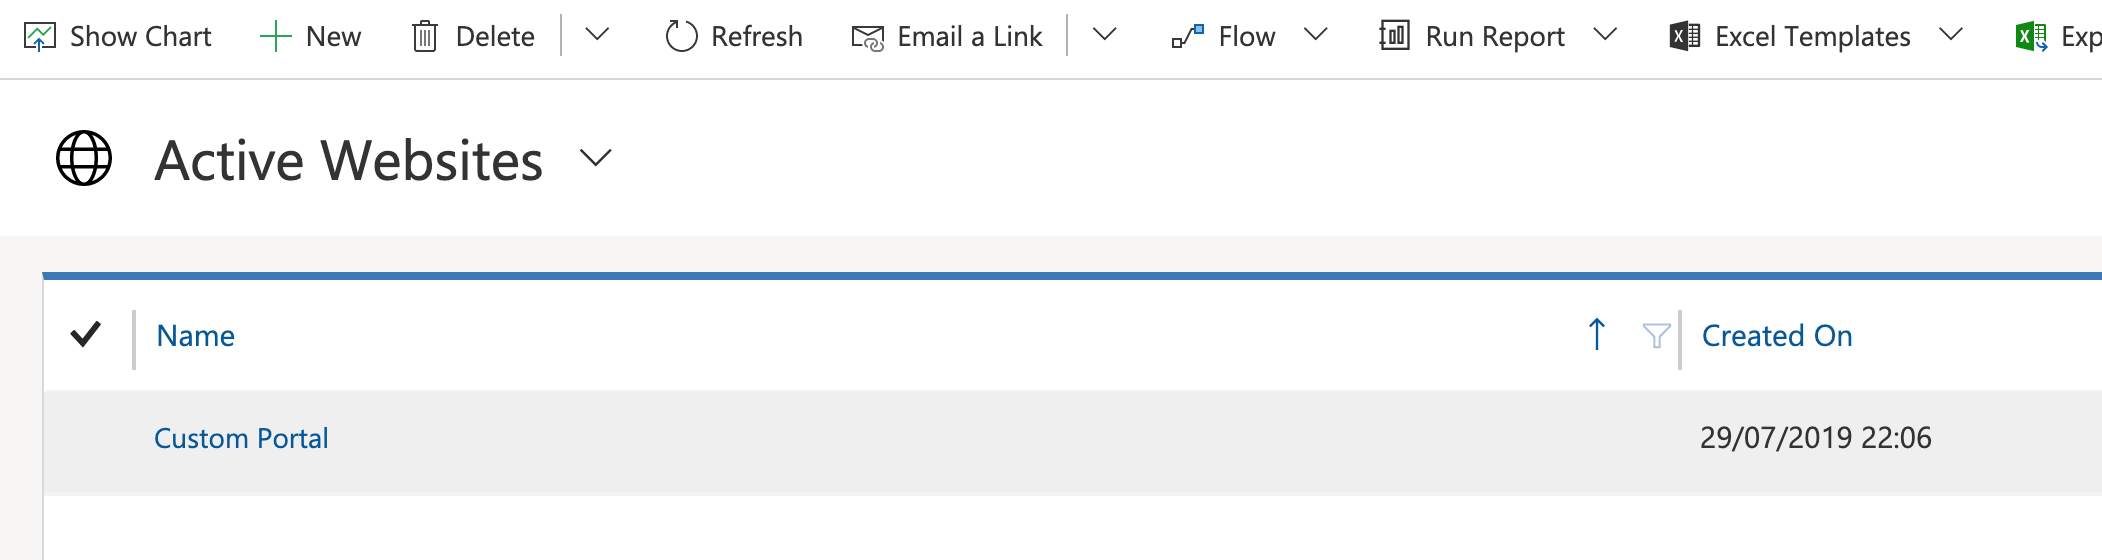
Task: Click the Excel Templates icon
Action: point(1685,36)
